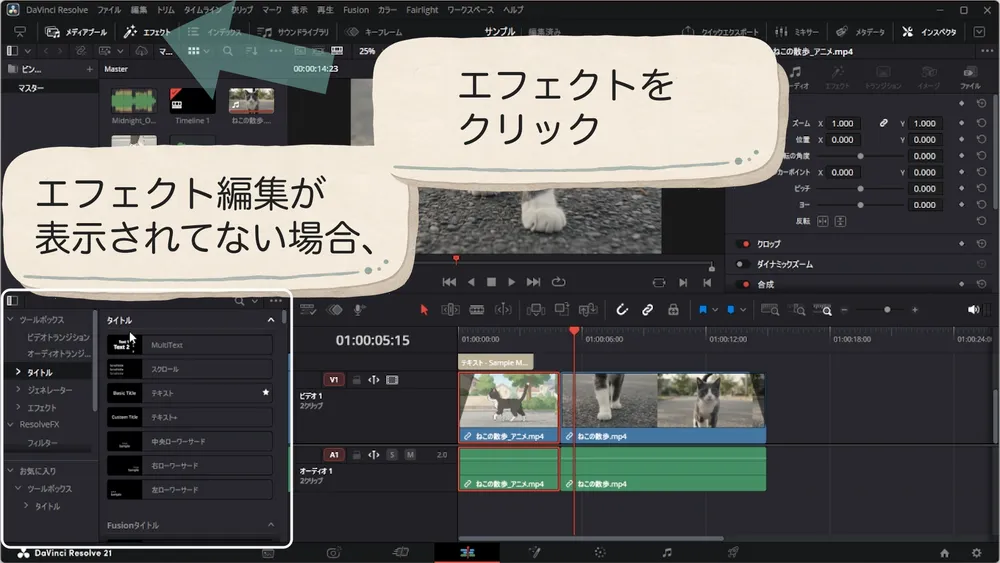Play the timeline forward
This screenshot has width=1000, height=563.
pos(511,282)
